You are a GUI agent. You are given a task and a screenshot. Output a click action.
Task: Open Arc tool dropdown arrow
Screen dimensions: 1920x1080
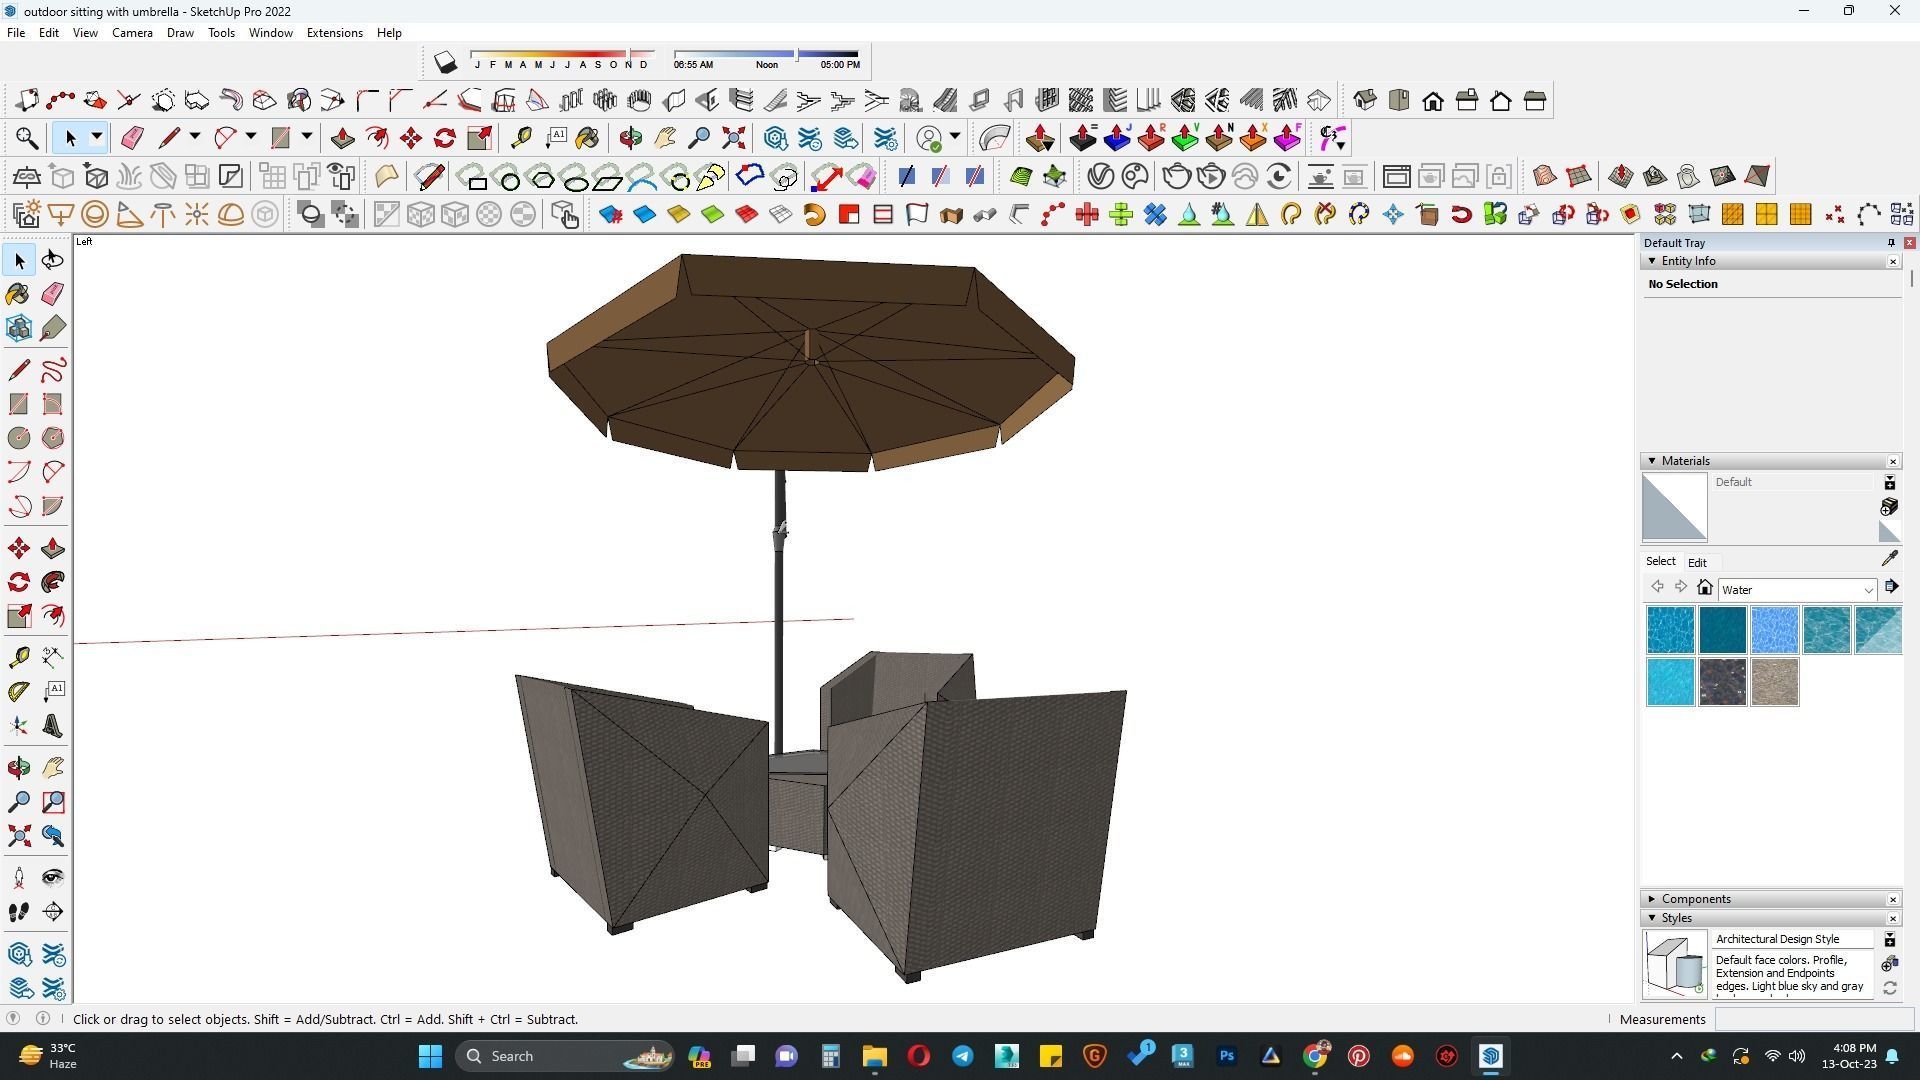[x=251, y=138]
